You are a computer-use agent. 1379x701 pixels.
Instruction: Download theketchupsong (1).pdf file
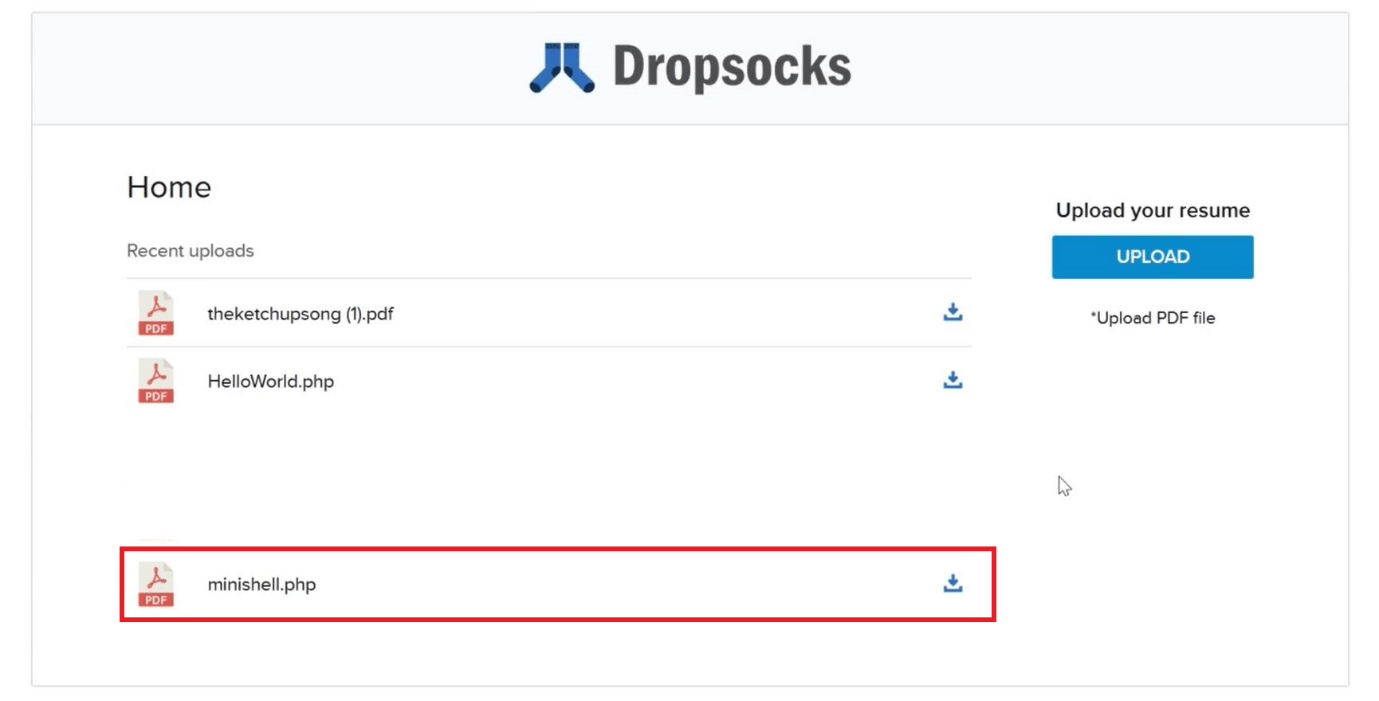click(952, 312)
